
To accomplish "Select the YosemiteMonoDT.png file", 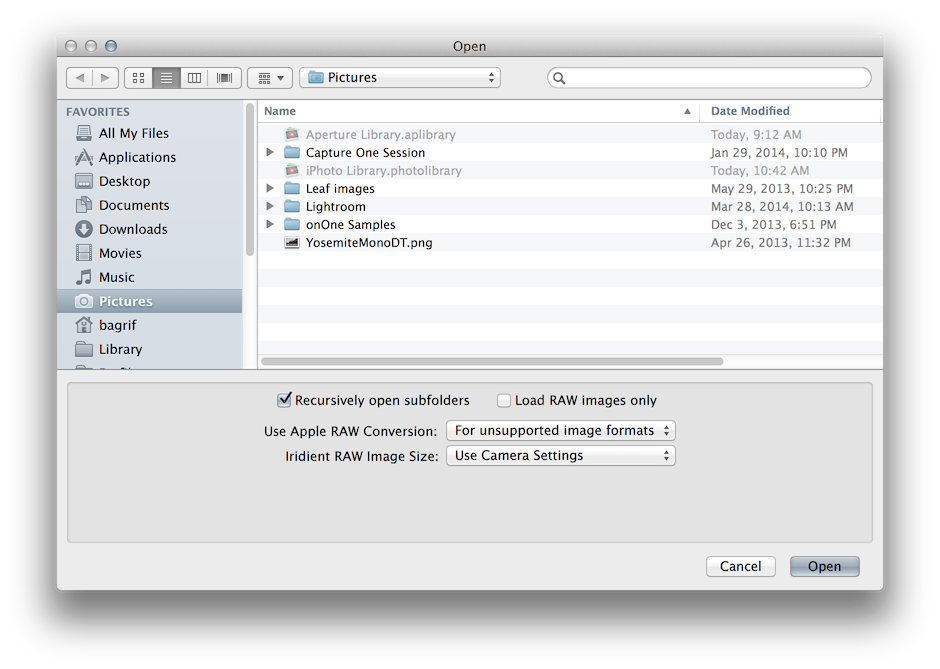I will (x=369, y=243).
